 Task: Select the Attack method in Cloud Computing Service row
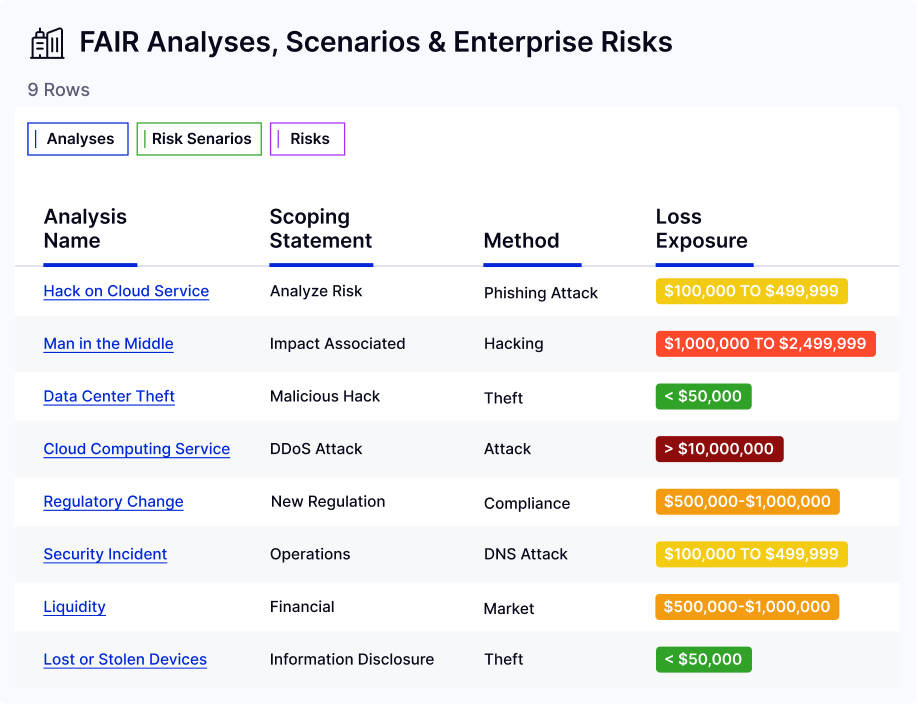coord(507,449)
